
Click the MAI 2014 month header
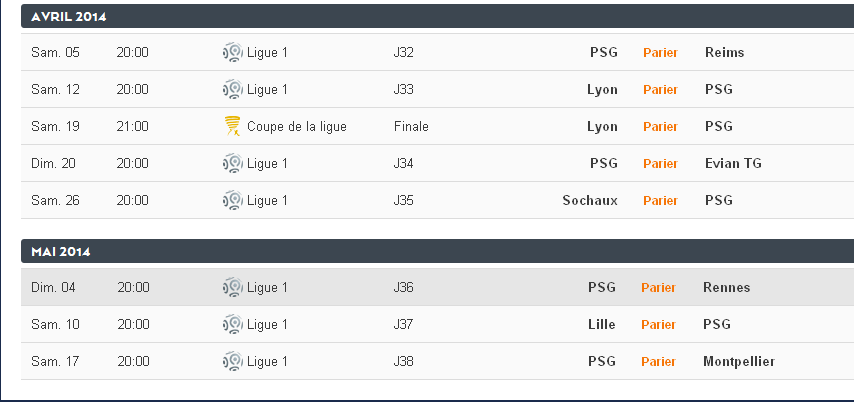tap(61, 251)
